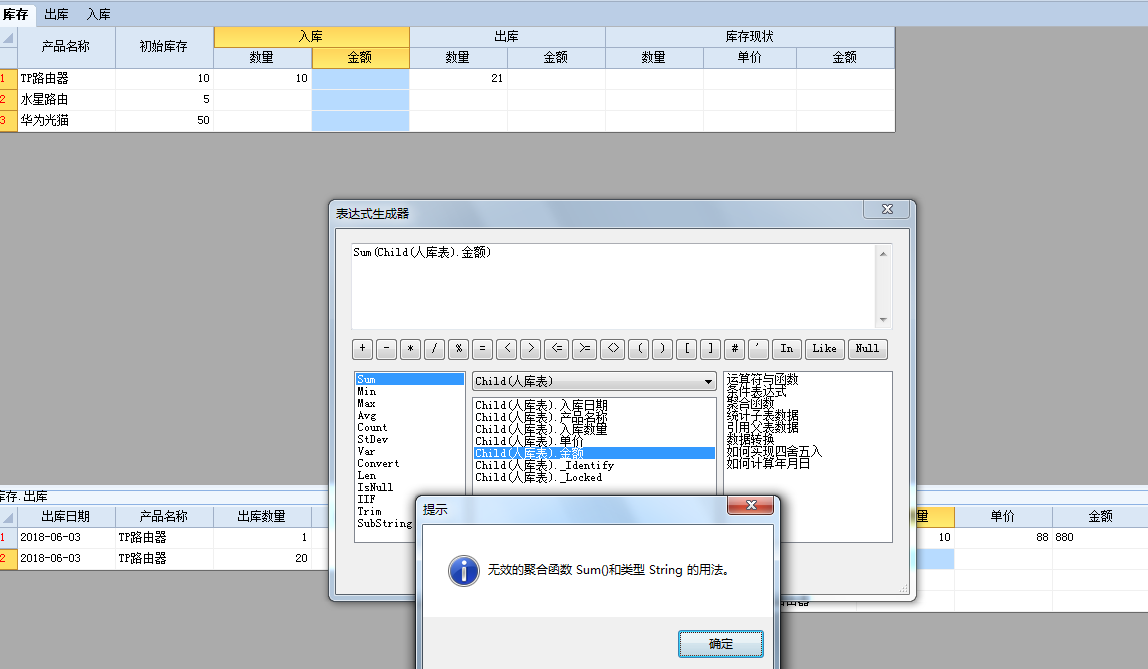Click into the expression text area
This screenshot has height=669, width=1148.
click(612, 285)
